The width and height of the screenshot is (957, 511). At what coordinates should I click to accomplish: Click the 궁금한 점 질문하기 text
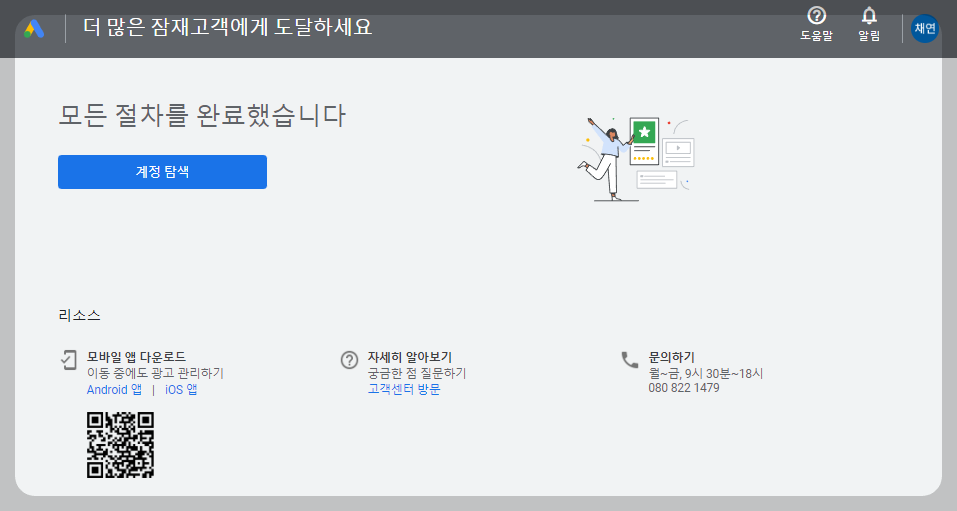[x=417, y=372]
